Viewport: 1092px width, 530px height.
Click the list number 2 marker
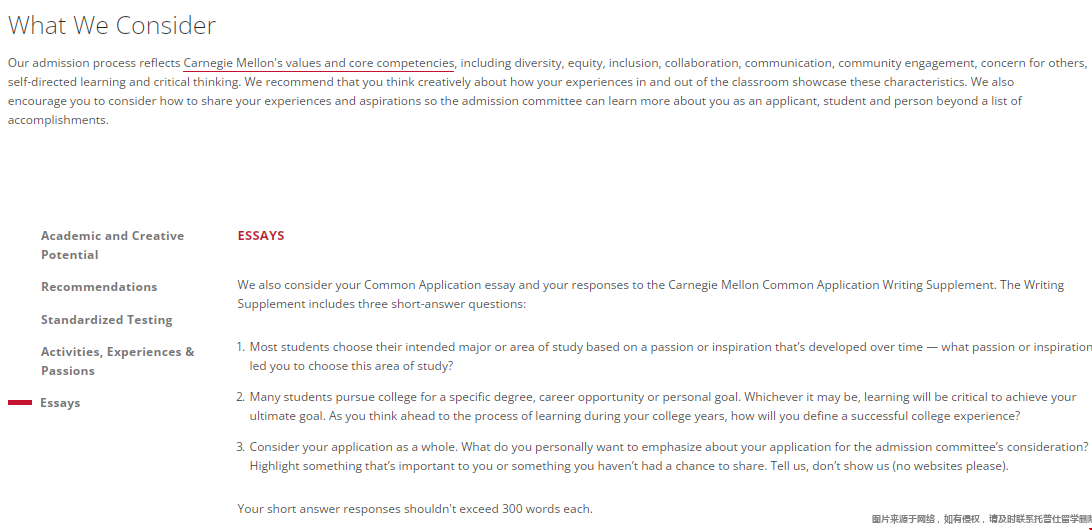pyautogui.click(x=241, y=397)
